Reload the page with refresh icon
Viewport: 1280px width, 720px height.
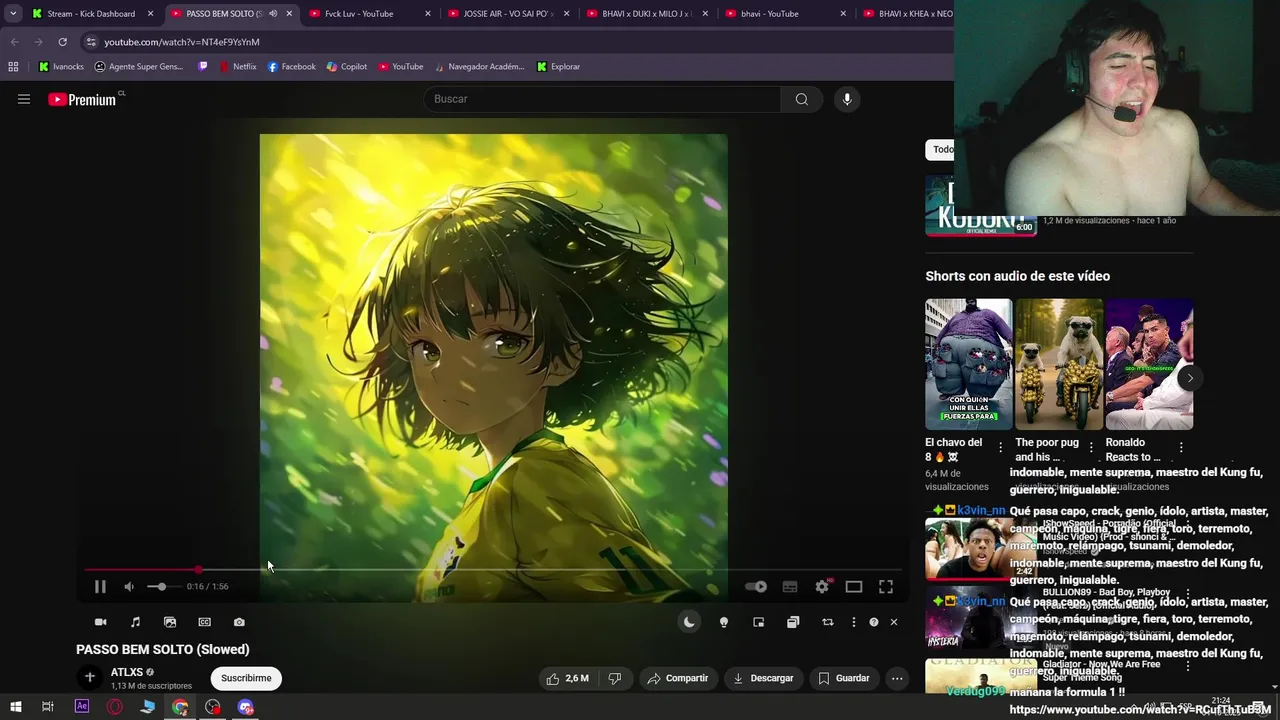tap(62, 42)
